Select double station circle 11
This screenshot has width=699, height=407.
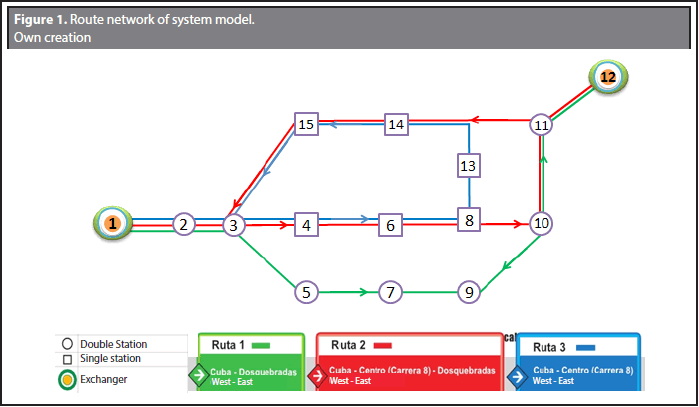(541, 125)
